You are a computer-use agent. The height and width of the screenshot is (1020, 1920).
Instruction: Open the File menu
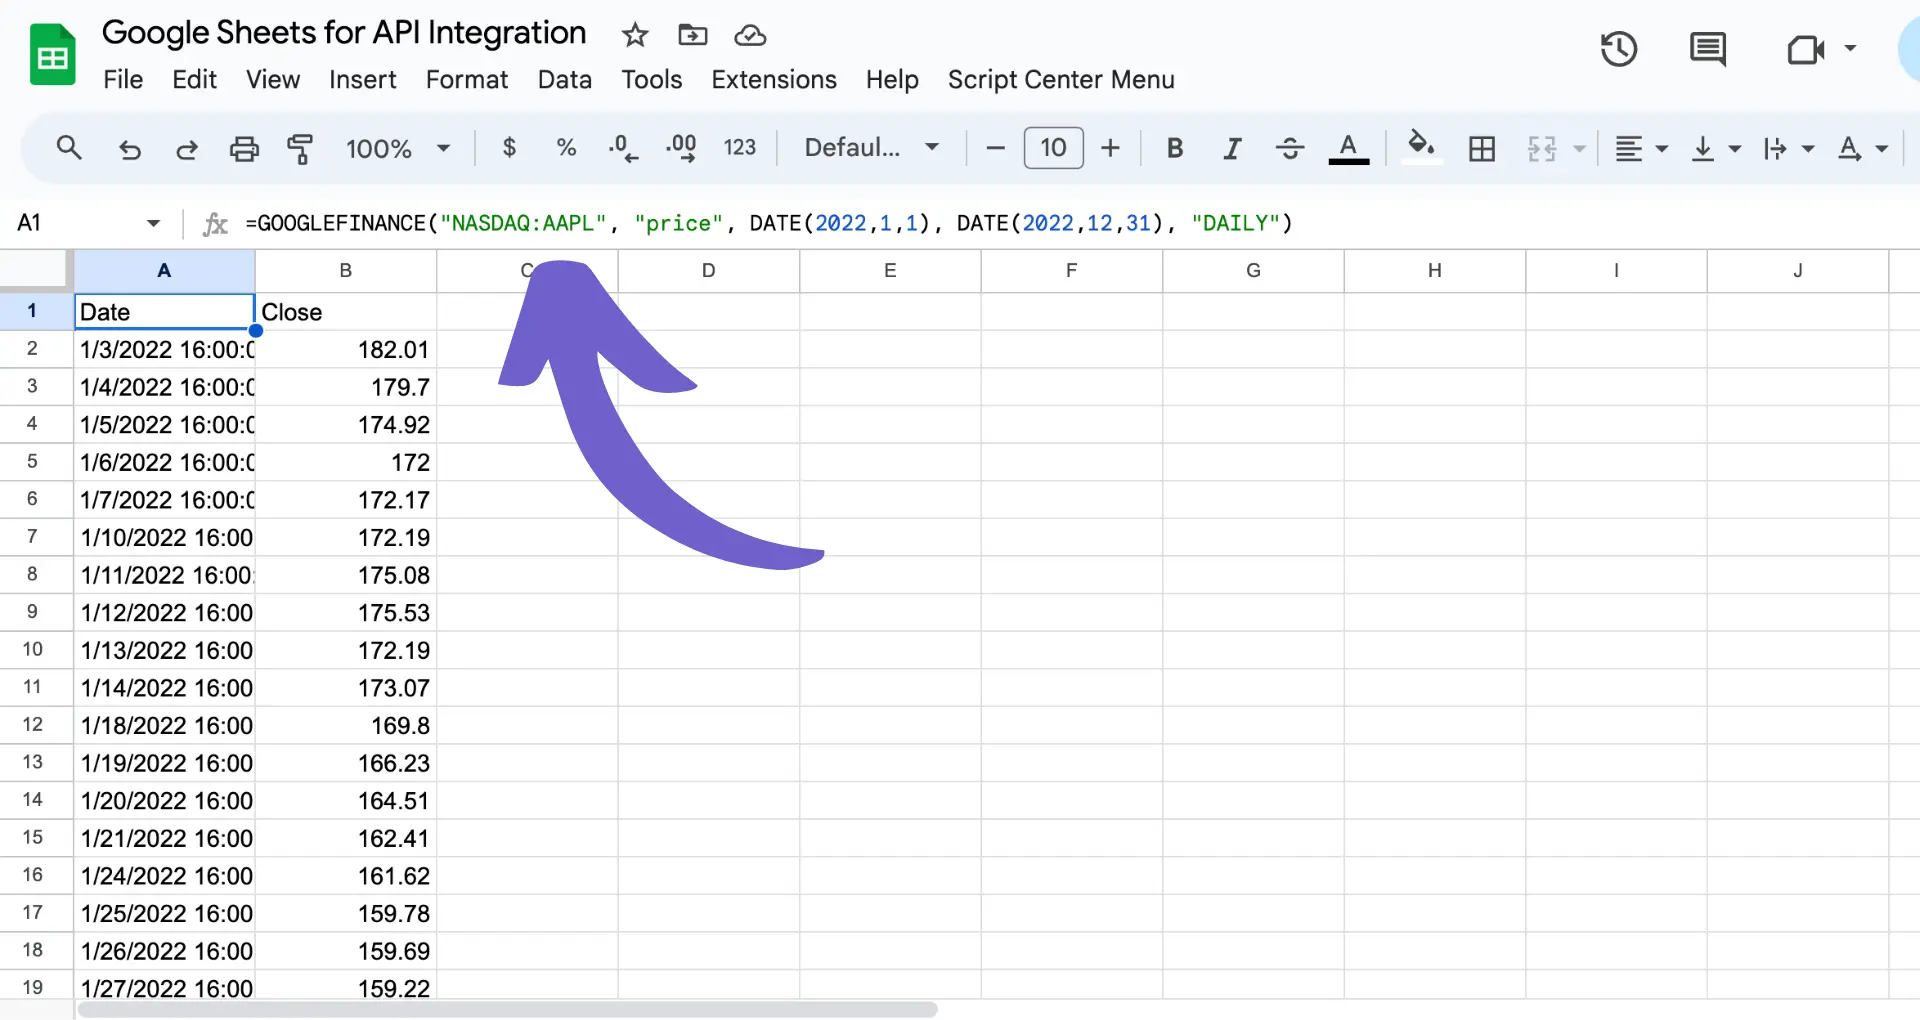click(123, 79)
